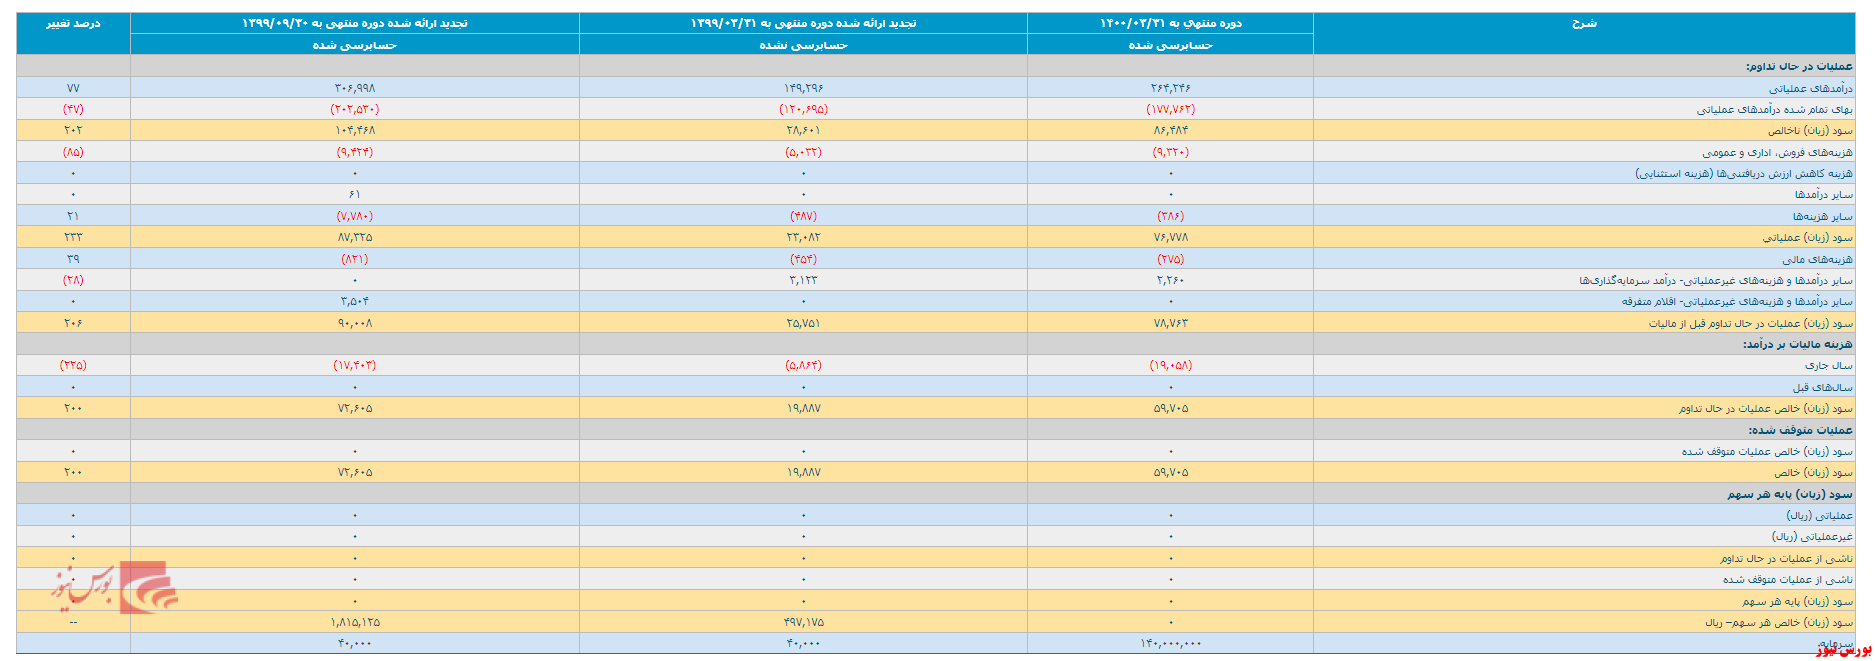
Task: Select the gross profit value "۸۶,۴۸۴"
Action: [x=1171, y=130]
